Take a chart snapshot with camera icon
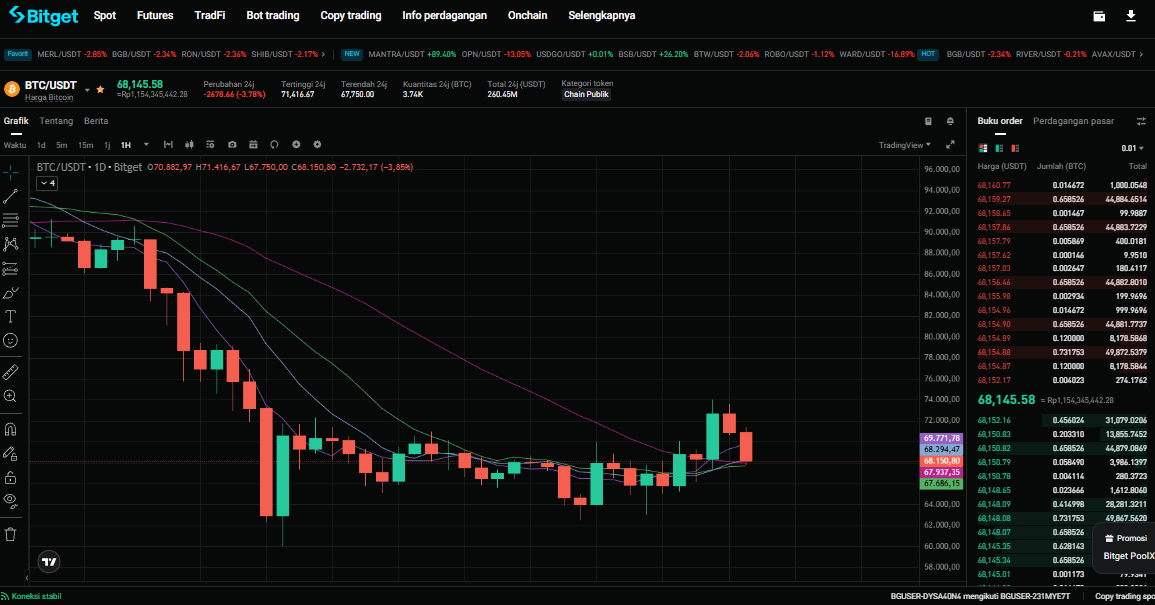 click(232, 145)
